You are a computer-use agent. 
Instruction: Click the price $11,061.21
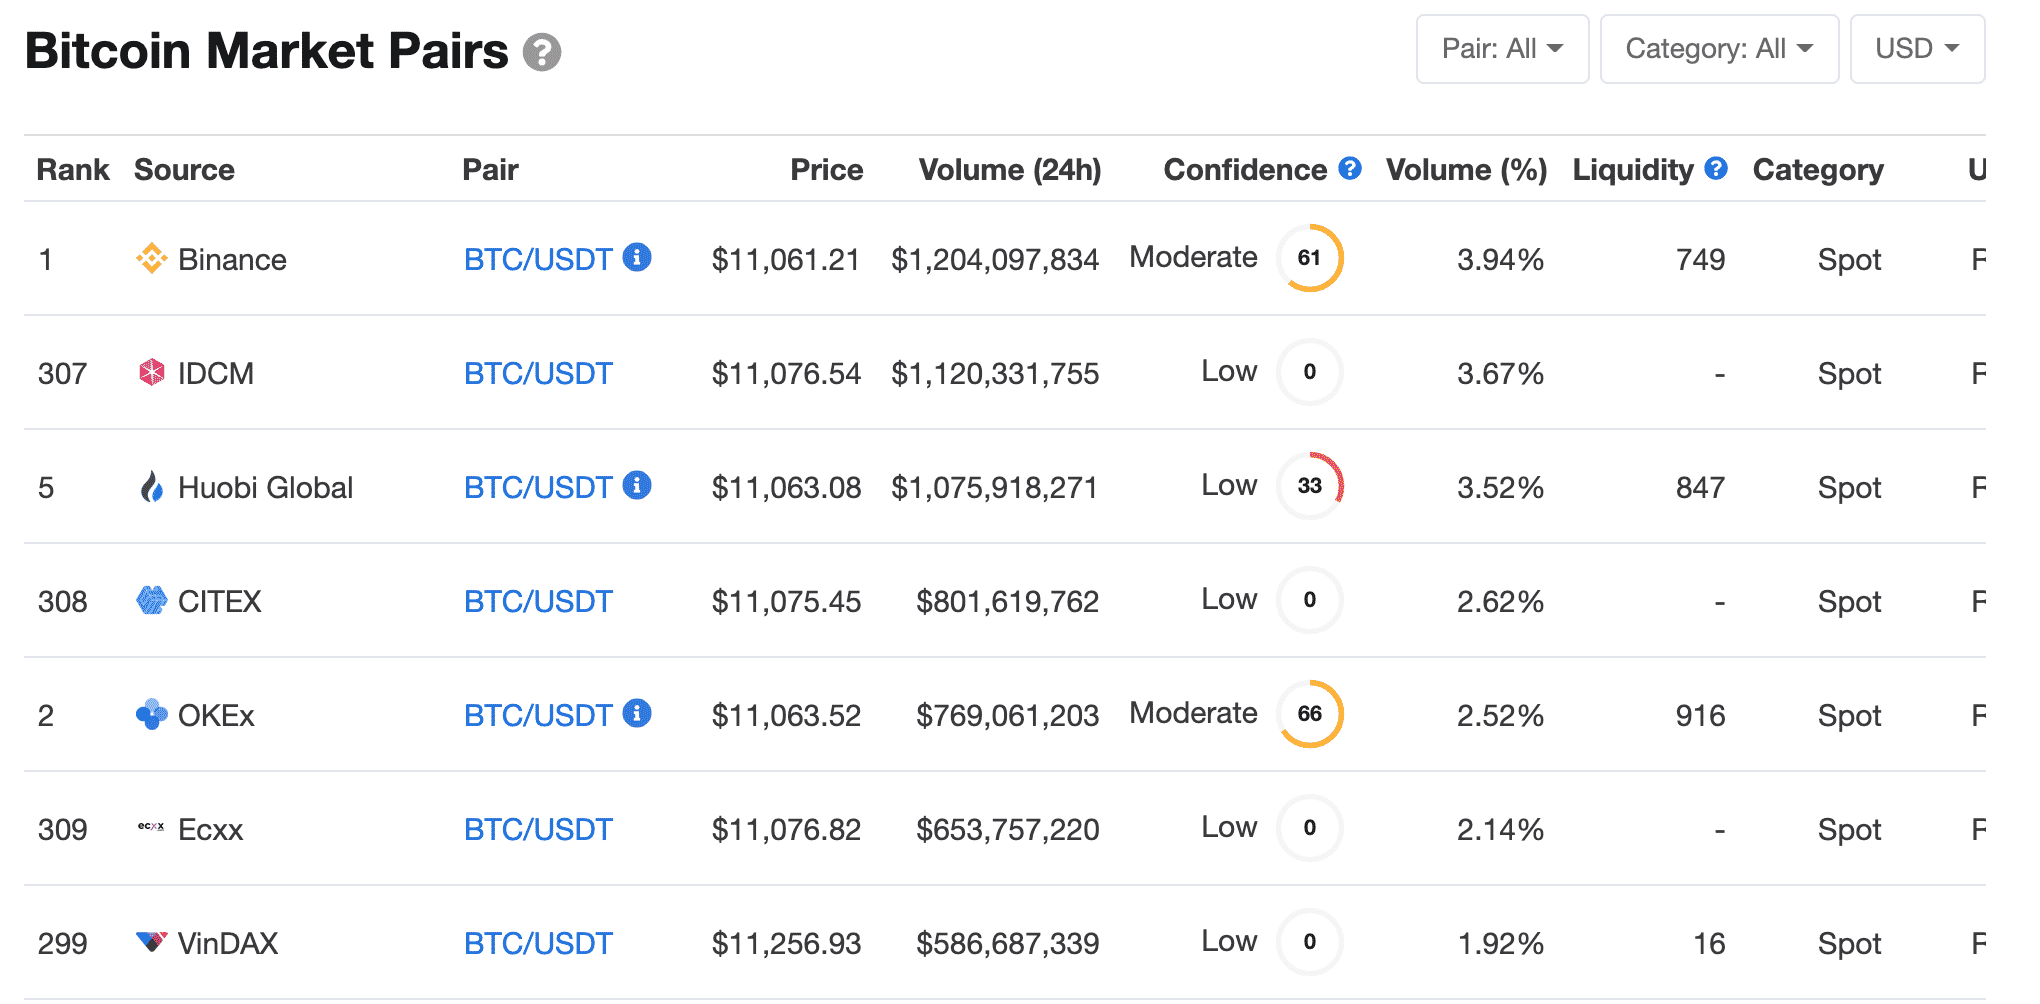(x=786, y=260)
